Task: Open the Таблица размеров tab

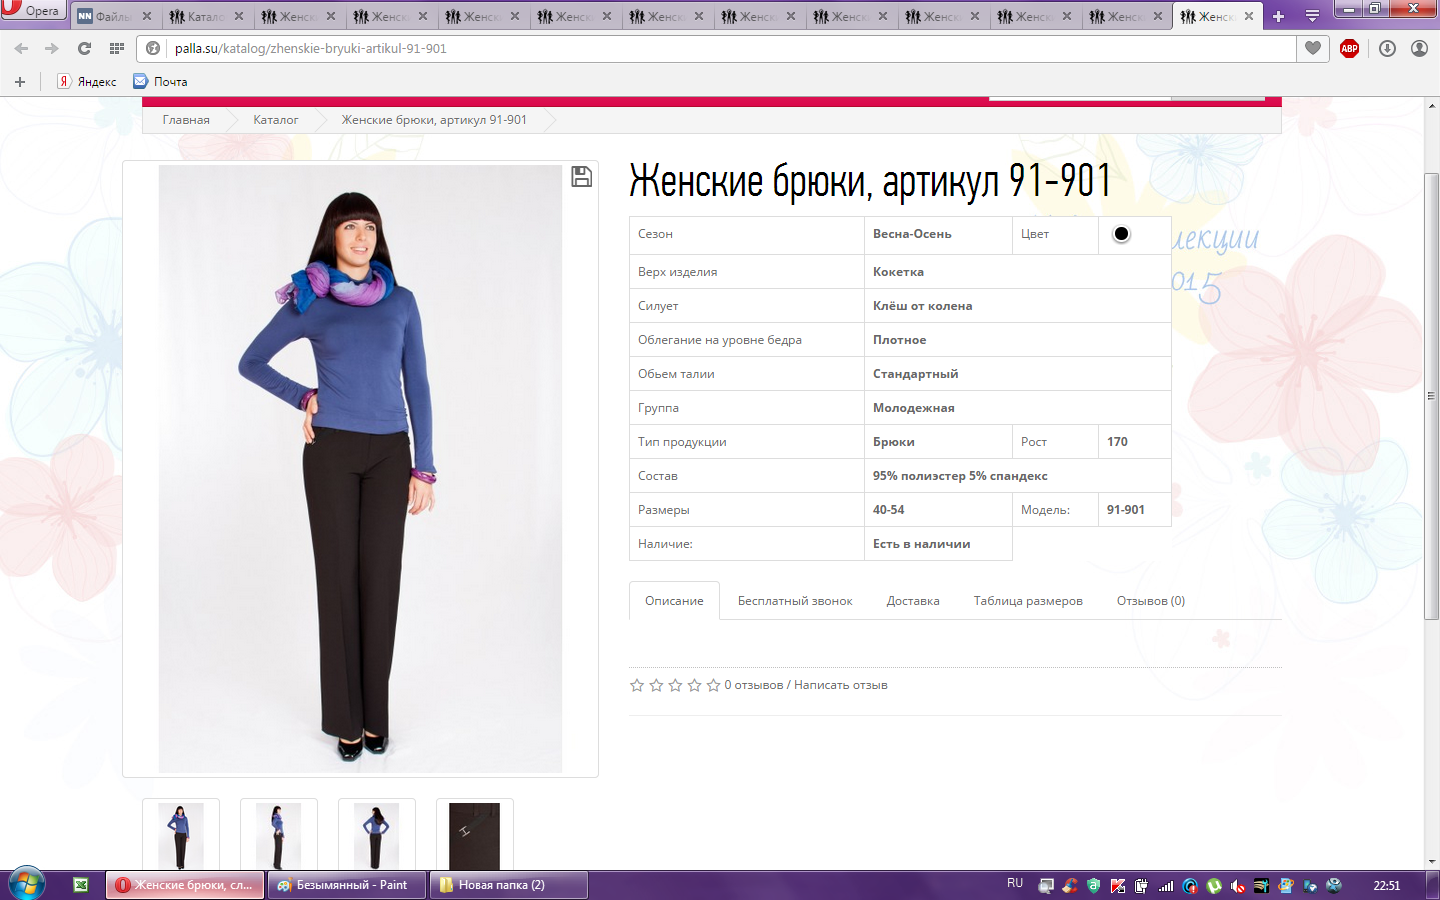Action: tap(1027, 601)
